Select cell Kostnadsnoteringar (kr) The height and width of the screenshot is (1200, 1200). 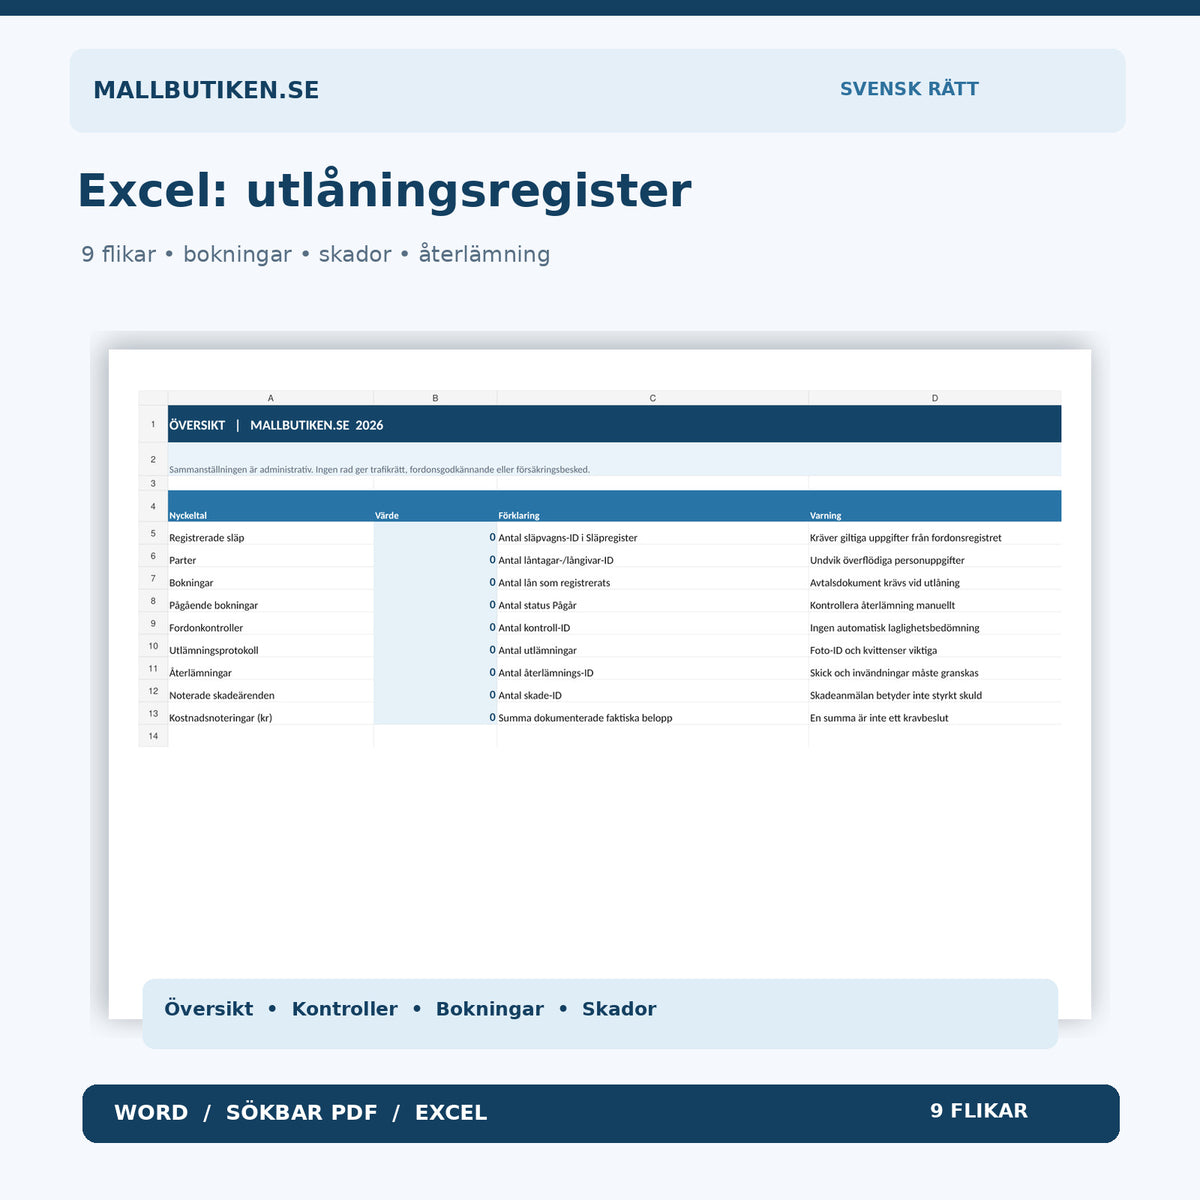click(271, 714)
